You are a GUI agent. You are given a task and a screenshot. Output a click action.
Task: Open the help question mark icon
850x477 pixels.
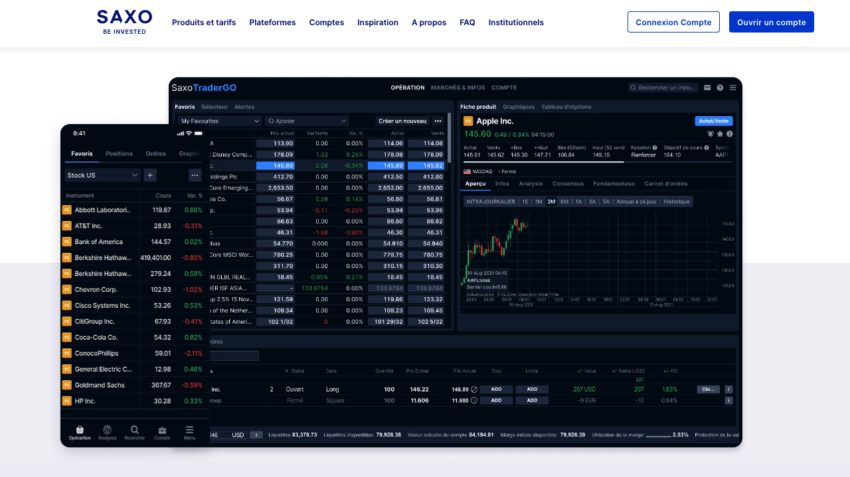click(720, 87)
